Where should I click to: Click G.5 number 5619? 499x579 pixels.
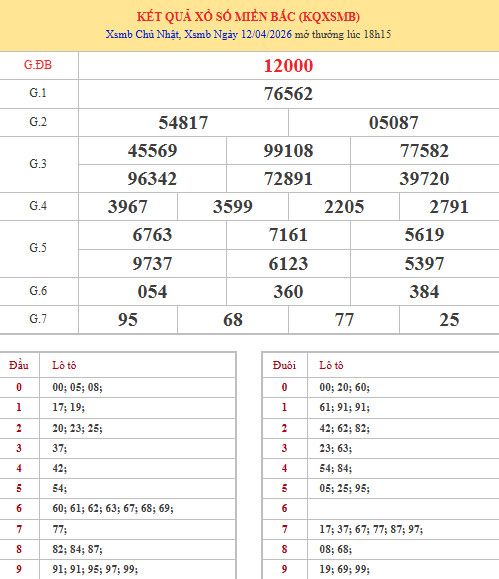point(424,235)
